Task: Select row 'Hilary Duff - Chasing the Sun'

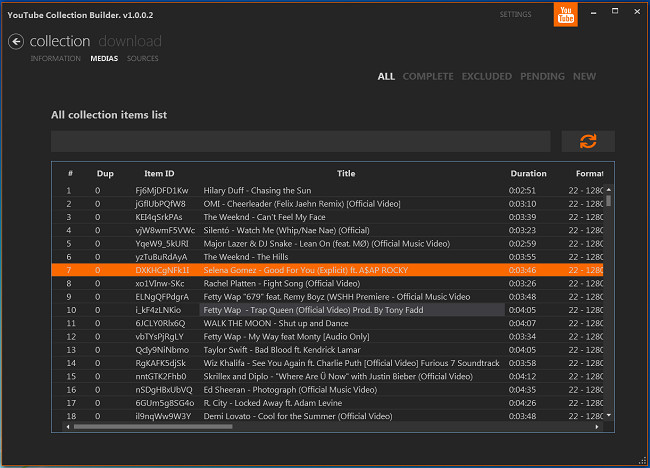Action: tap(327, 191)
